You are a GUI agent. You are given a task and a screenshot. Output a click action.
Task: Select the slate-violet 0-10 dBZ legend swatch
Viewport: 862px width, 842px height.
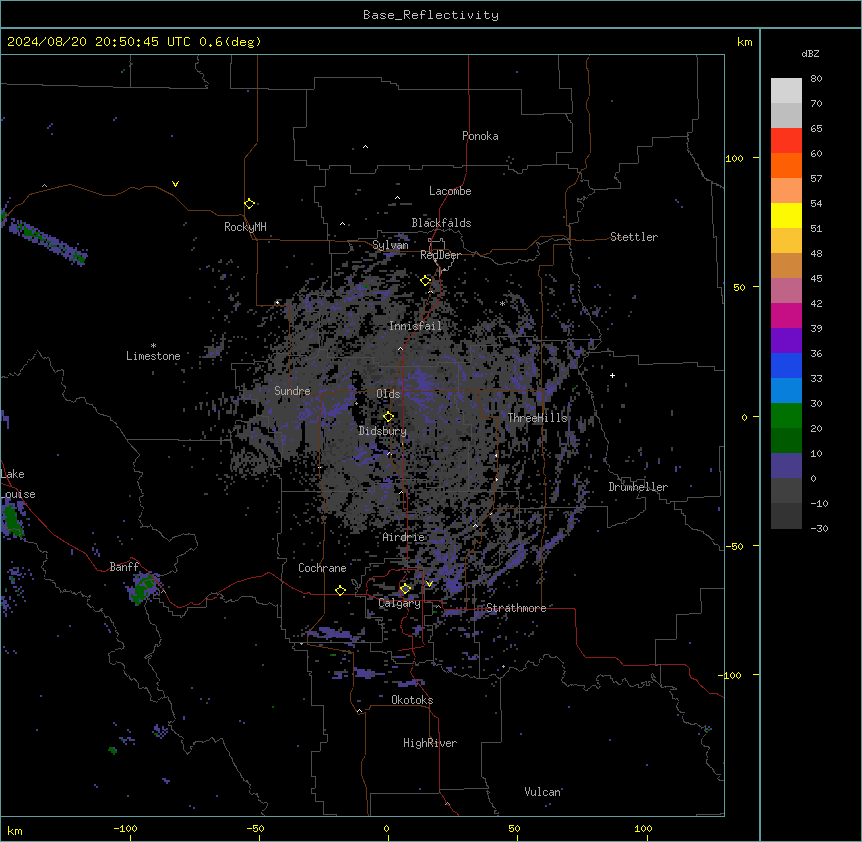click(786, 466)
